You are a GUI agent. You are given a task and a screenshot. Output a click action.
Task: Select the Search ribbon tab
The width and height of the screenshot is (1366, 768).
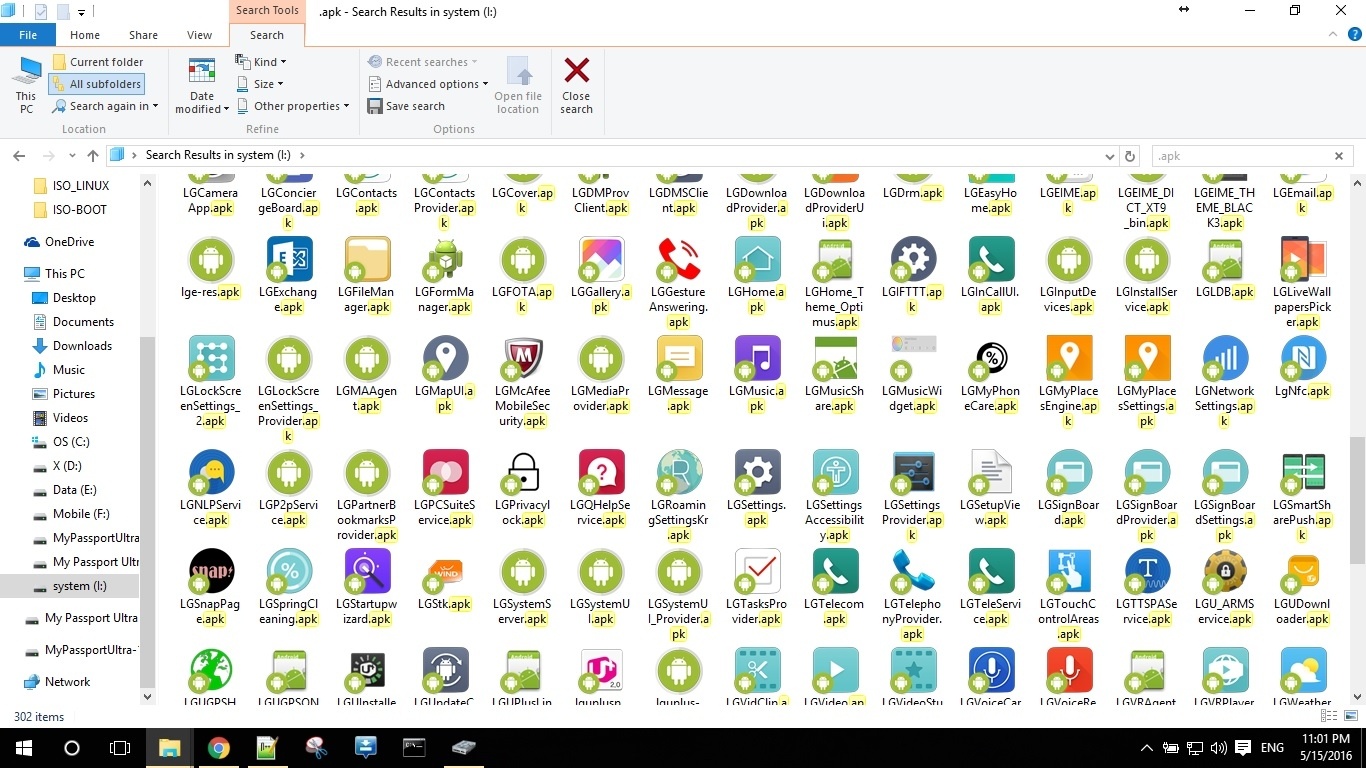(x=267, y=35)
